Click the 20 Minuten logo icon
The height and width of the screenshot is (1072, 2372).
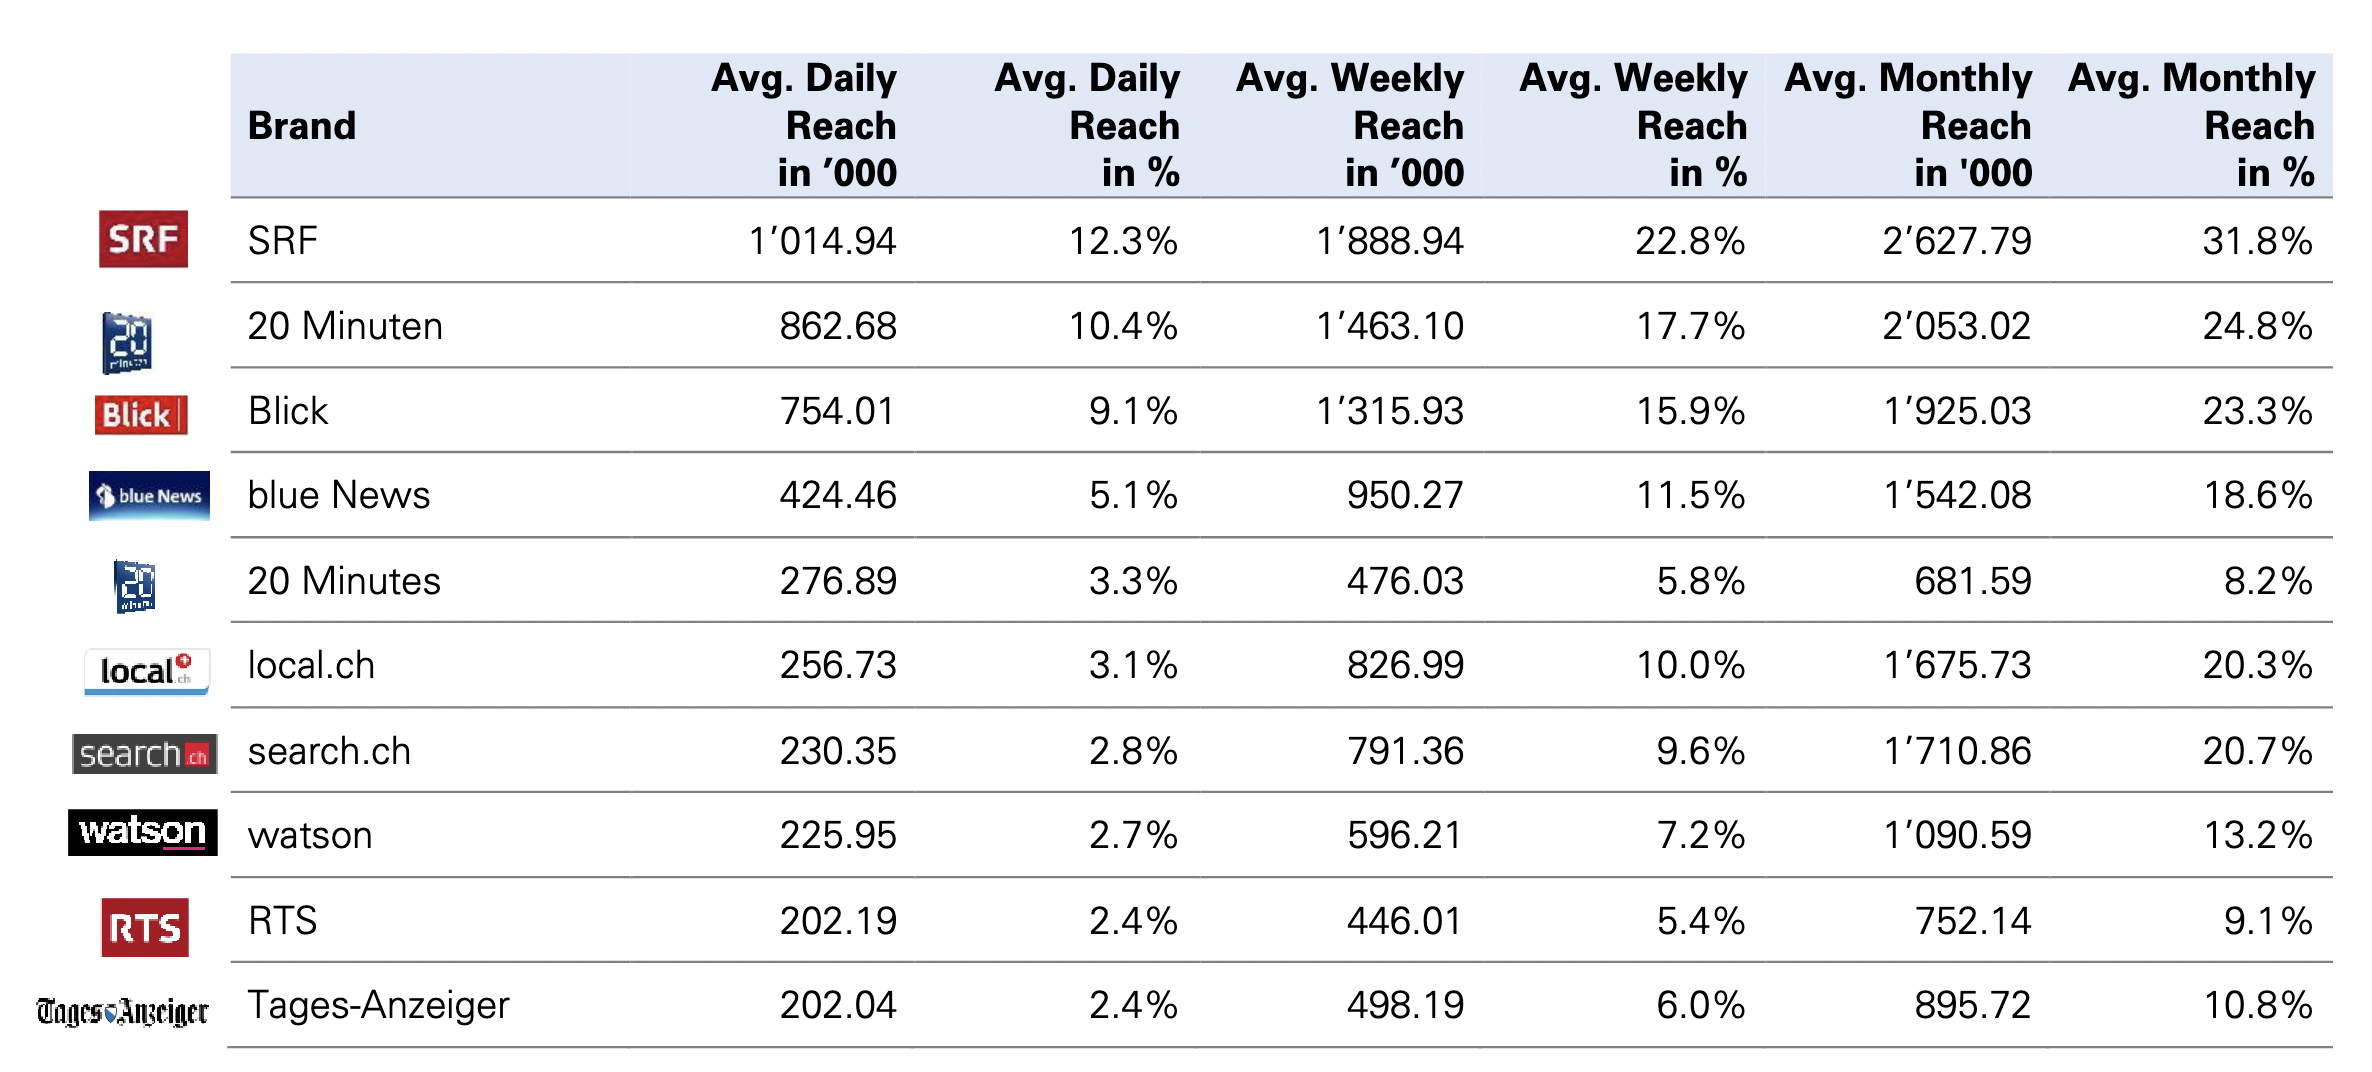(x=127, y=342)
